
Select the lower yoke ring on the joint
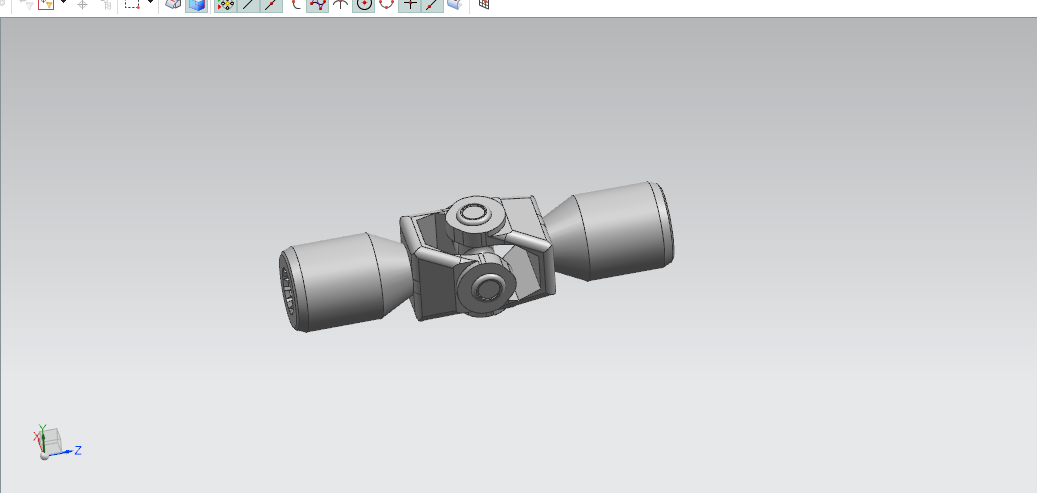[x=487, y=288]
